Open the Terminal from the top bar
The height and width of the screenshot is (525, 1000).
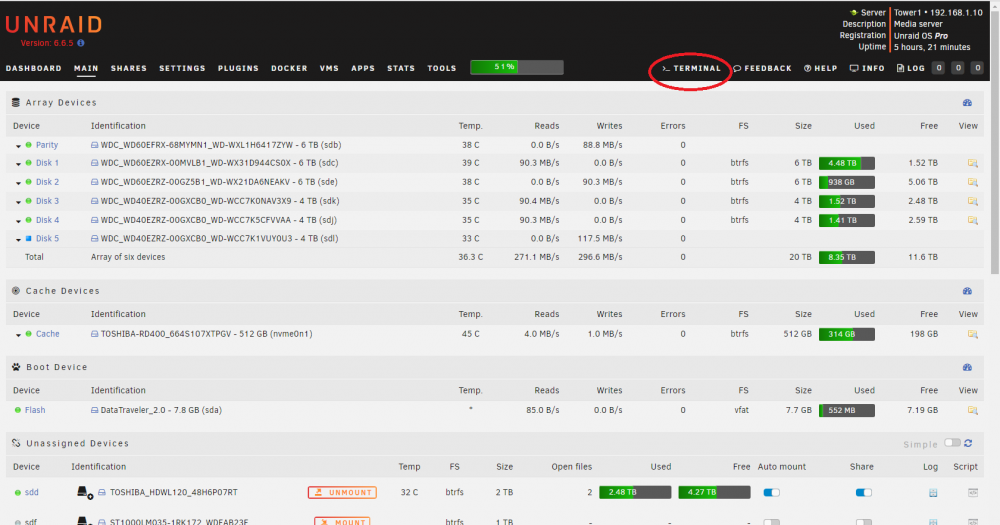tap(691, 68)
